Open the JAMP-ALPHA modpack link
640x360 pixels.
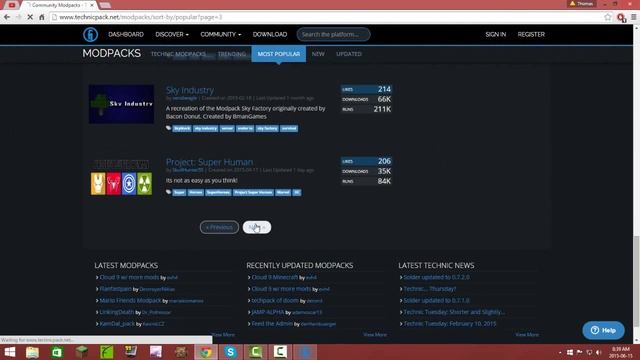(x=268, y=312)
